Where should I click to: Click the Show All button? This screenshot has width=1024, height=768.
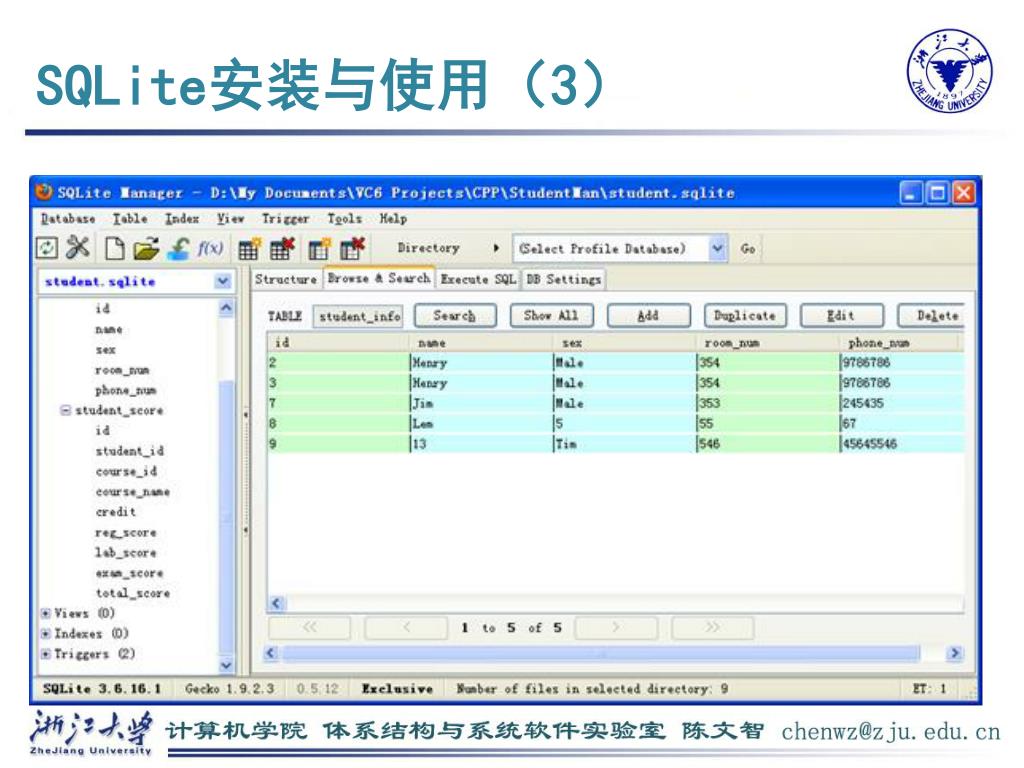pos(551,316)
